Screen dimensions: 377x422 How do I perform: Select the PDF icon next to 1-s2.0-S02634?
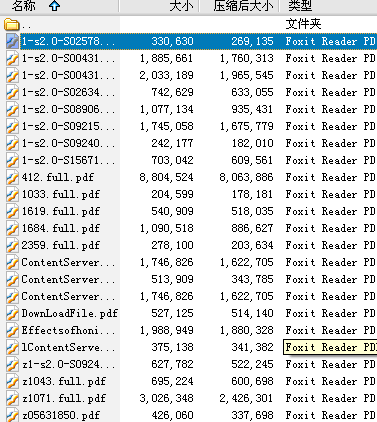(12, 92)
